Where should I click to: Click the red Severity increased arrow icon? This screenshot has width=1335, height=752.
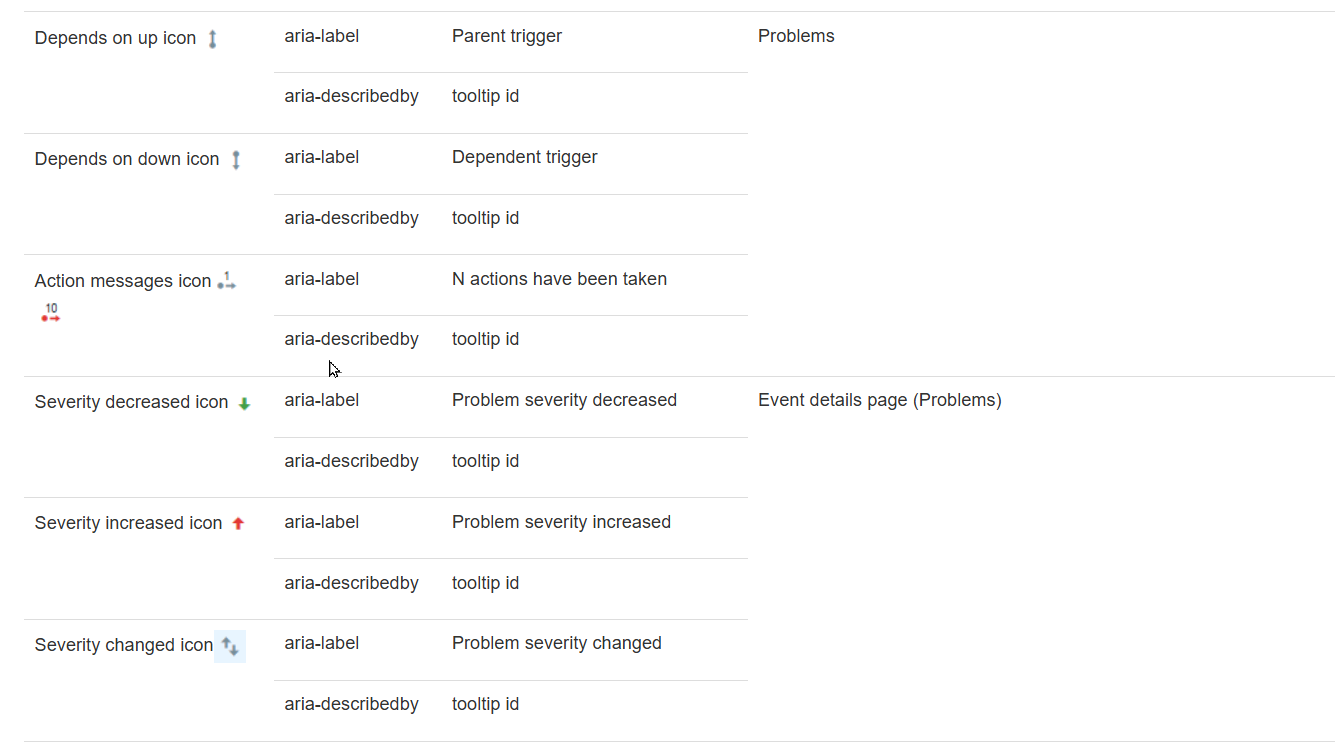238,523
